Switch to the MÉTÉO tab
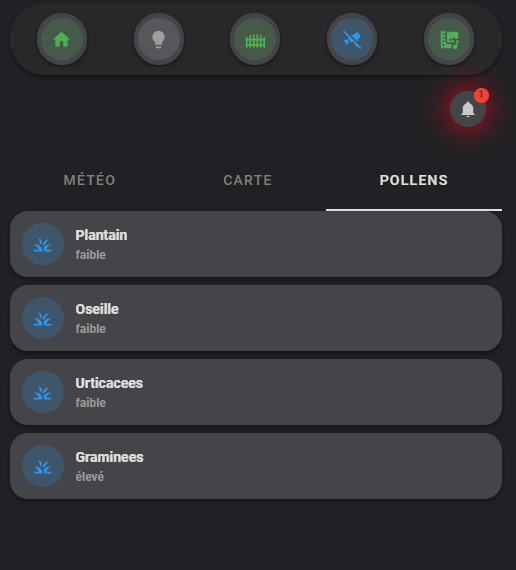Viewport: 516px width, 570px height. pos(89,180)
